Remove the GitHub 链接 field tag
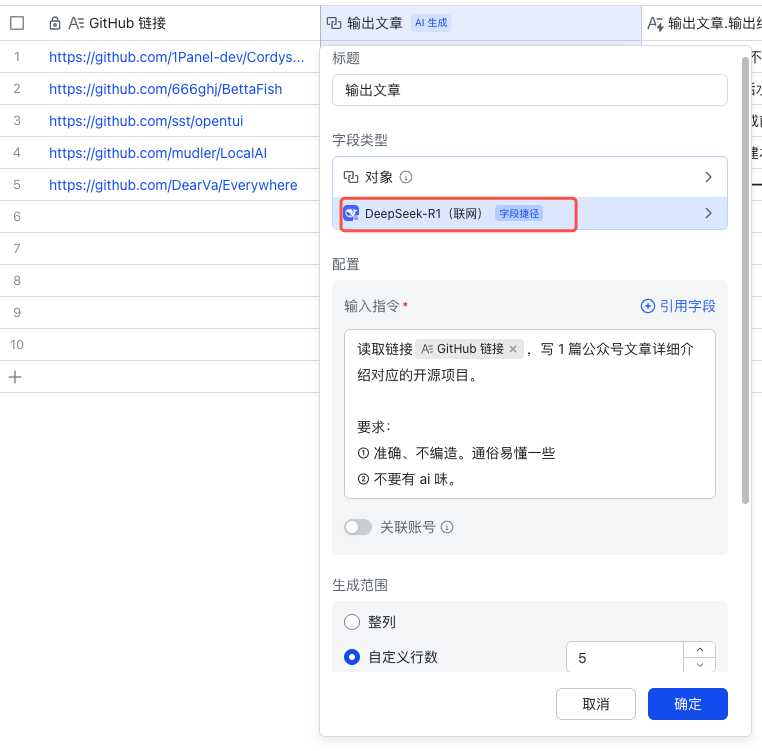This screenshot has width=762, height=751. (513, 349)
